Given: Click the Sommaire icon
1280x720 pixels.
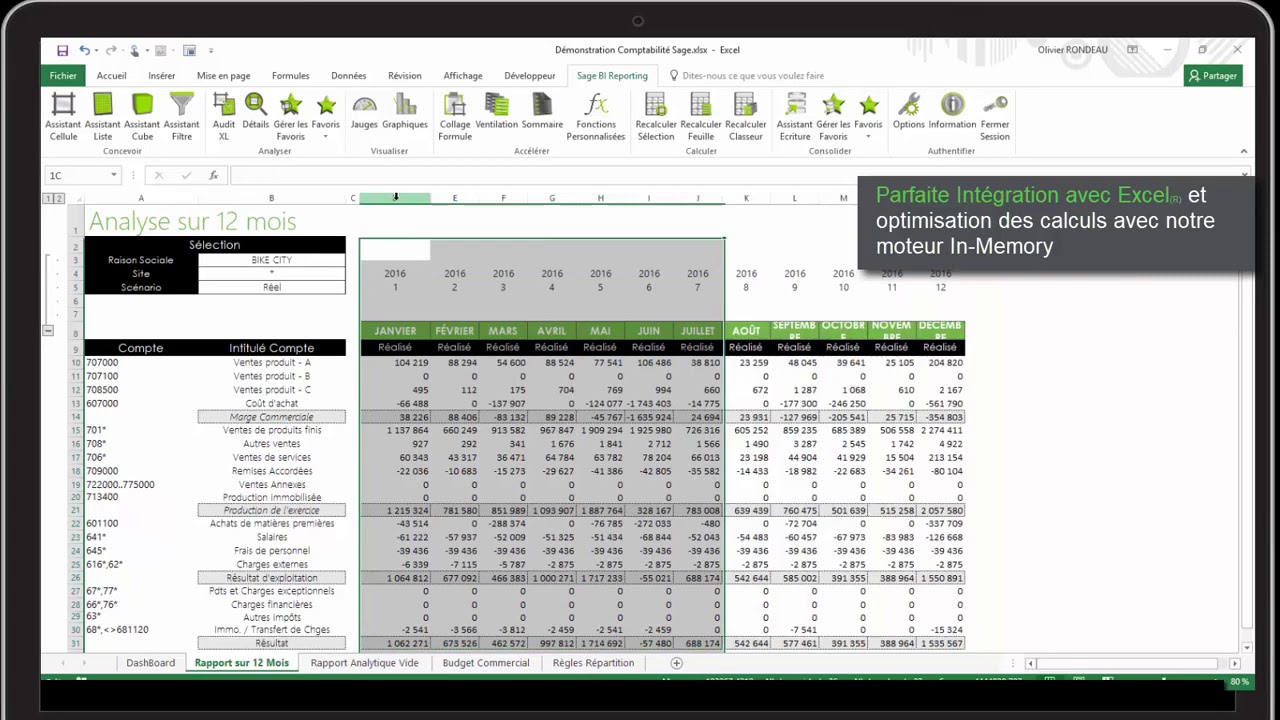Looking at the screenshot, I should 542,111.
